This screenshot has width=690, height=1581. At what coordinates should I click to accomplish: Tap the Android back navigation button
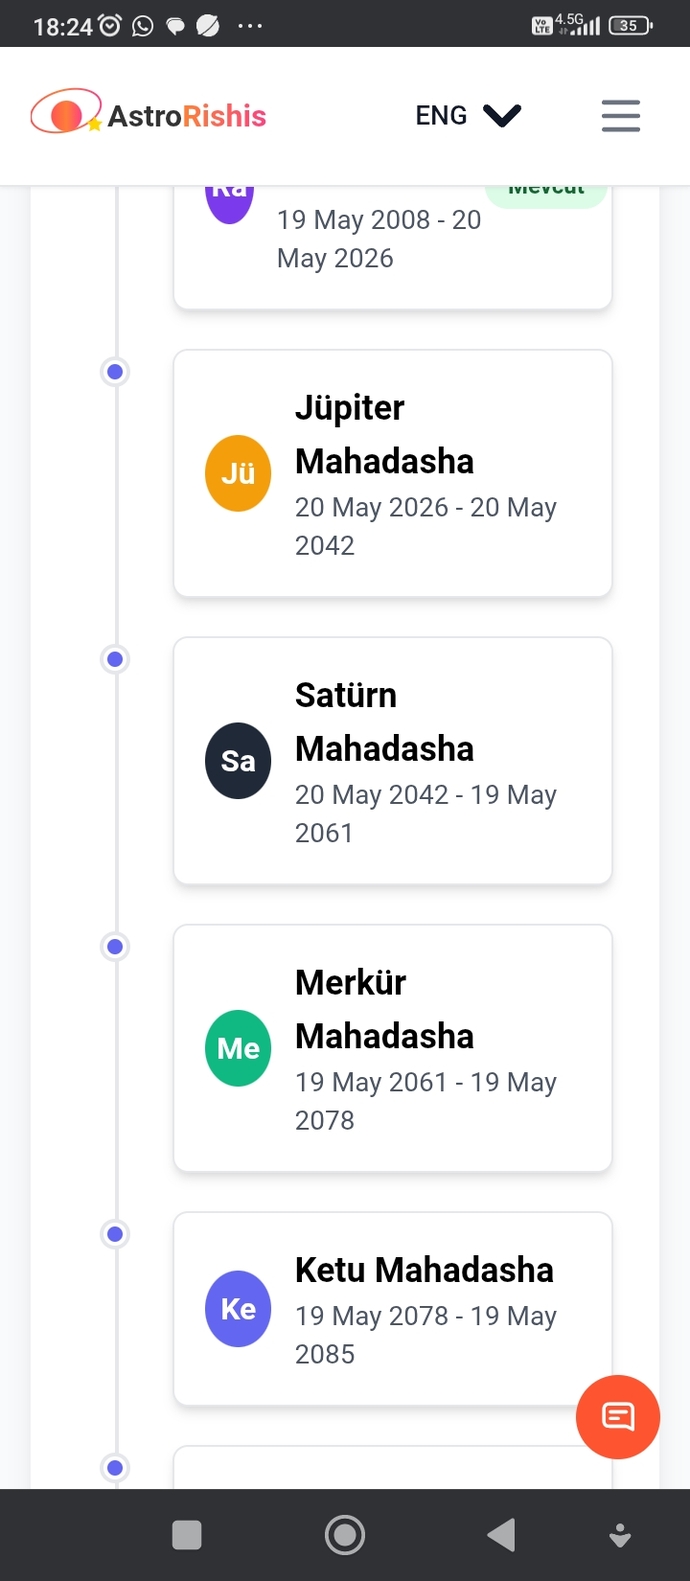point(501,1534)
